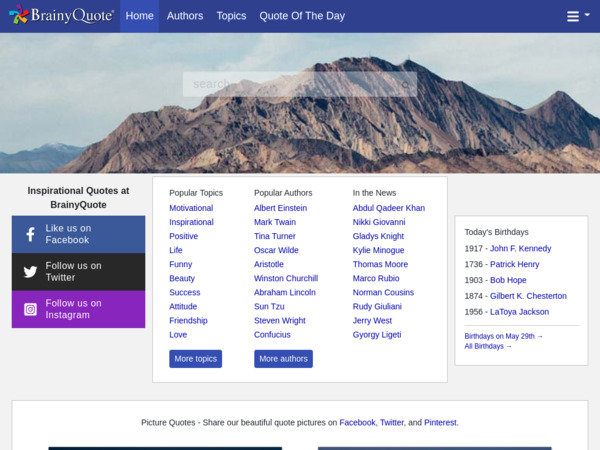Screen dimensions: 600x450
Task: Open Albert Einstein author page
Action: [x=280, y=208]
